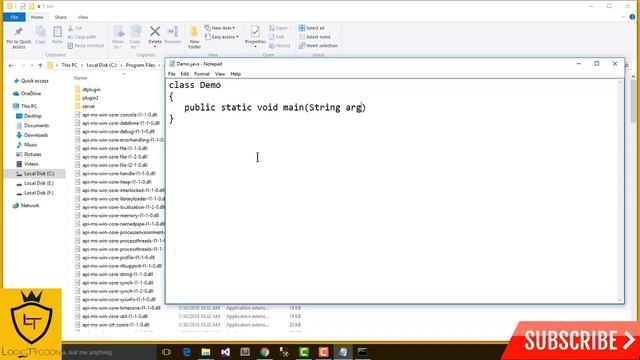The width and height of the screenshot is (640, 360).
Task: Click the Name column header
Action: coord(80,78)
